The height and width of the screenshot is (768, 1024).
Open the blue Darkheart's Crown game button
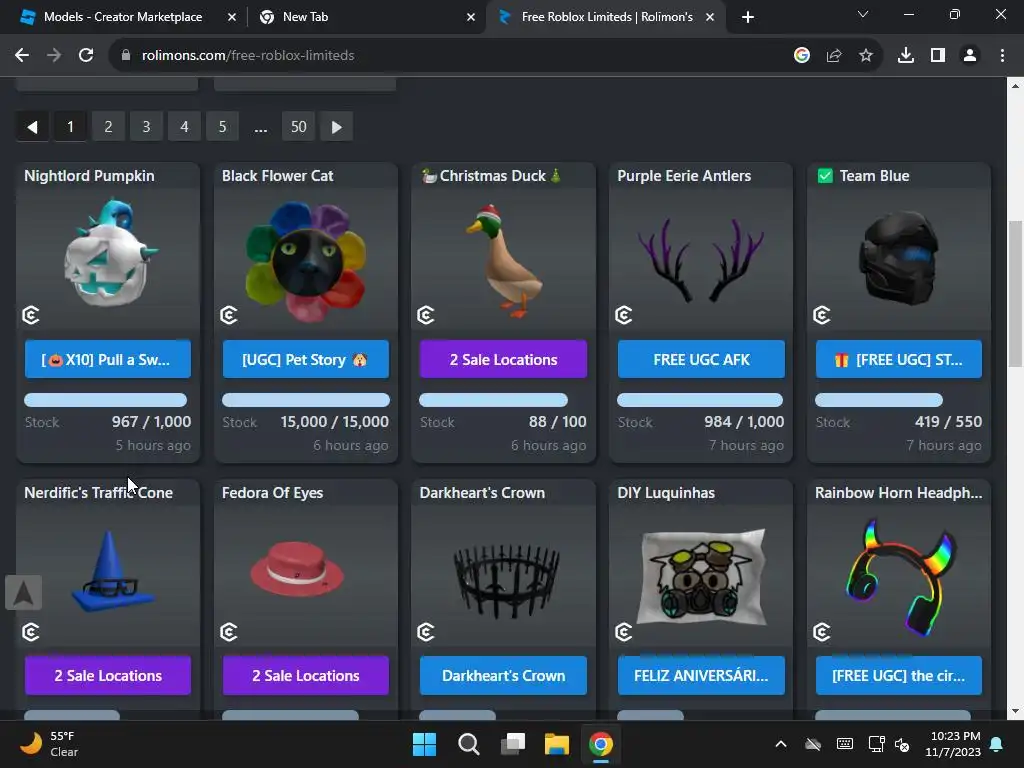click(x=504, y=675)
